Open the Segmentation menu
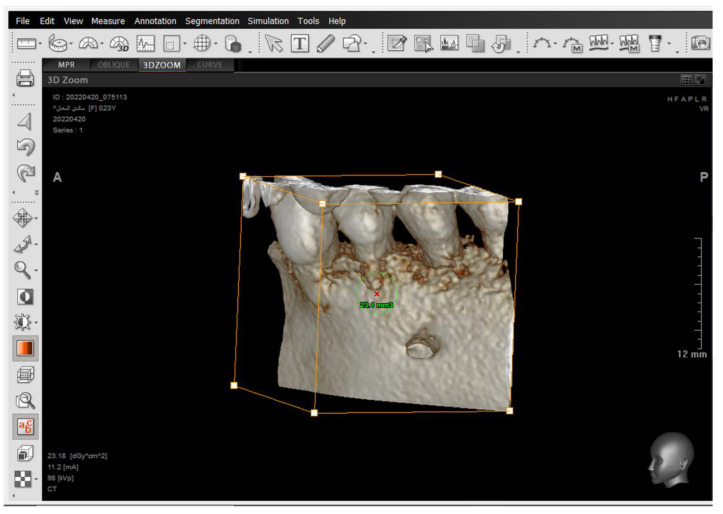 [x=212, y=21]
